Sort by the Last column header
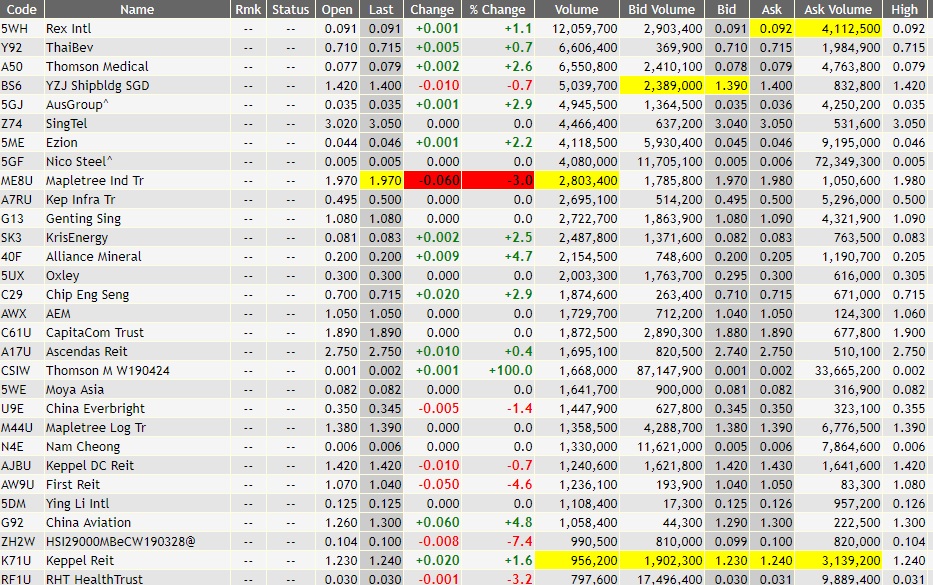The width and height of the screenshot is (933, 585). (x=381, y=9)
